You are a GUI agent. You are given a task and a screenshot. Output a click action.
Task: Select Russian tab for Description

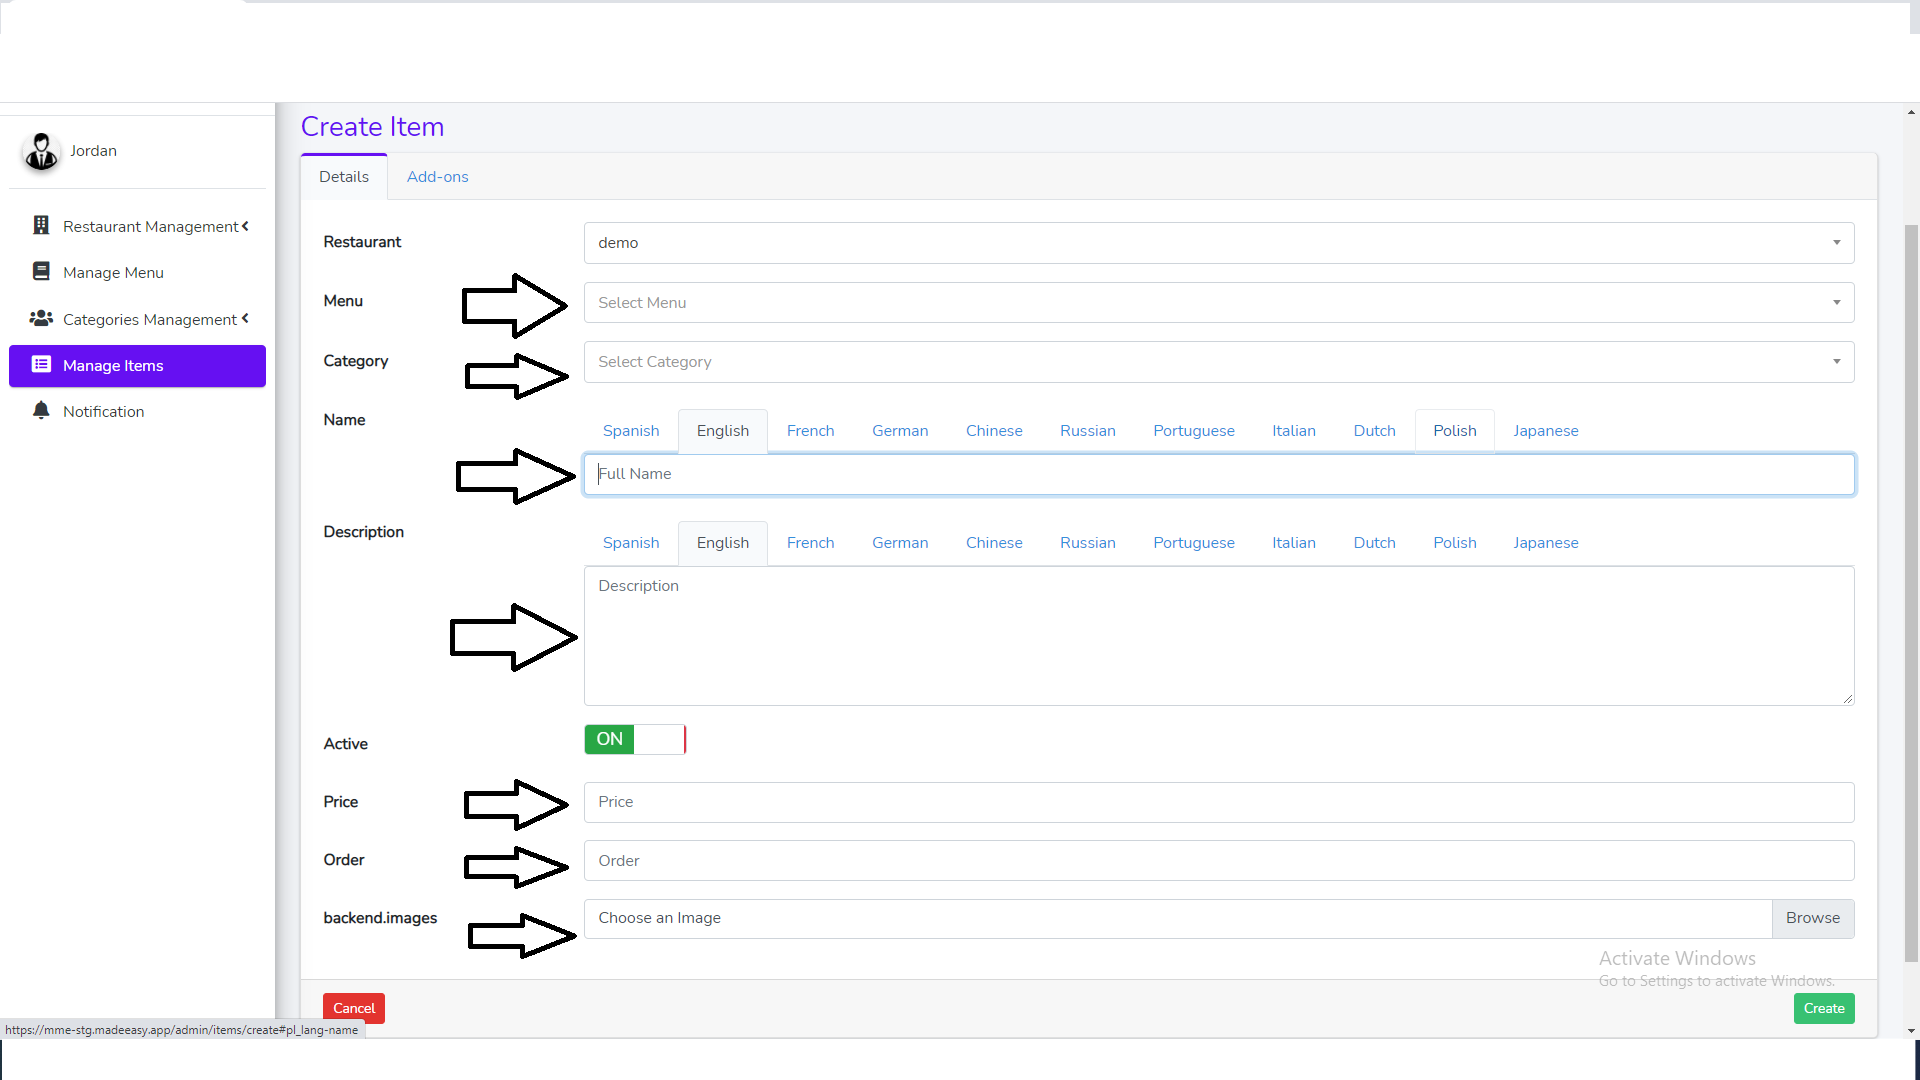[1088, 543]
